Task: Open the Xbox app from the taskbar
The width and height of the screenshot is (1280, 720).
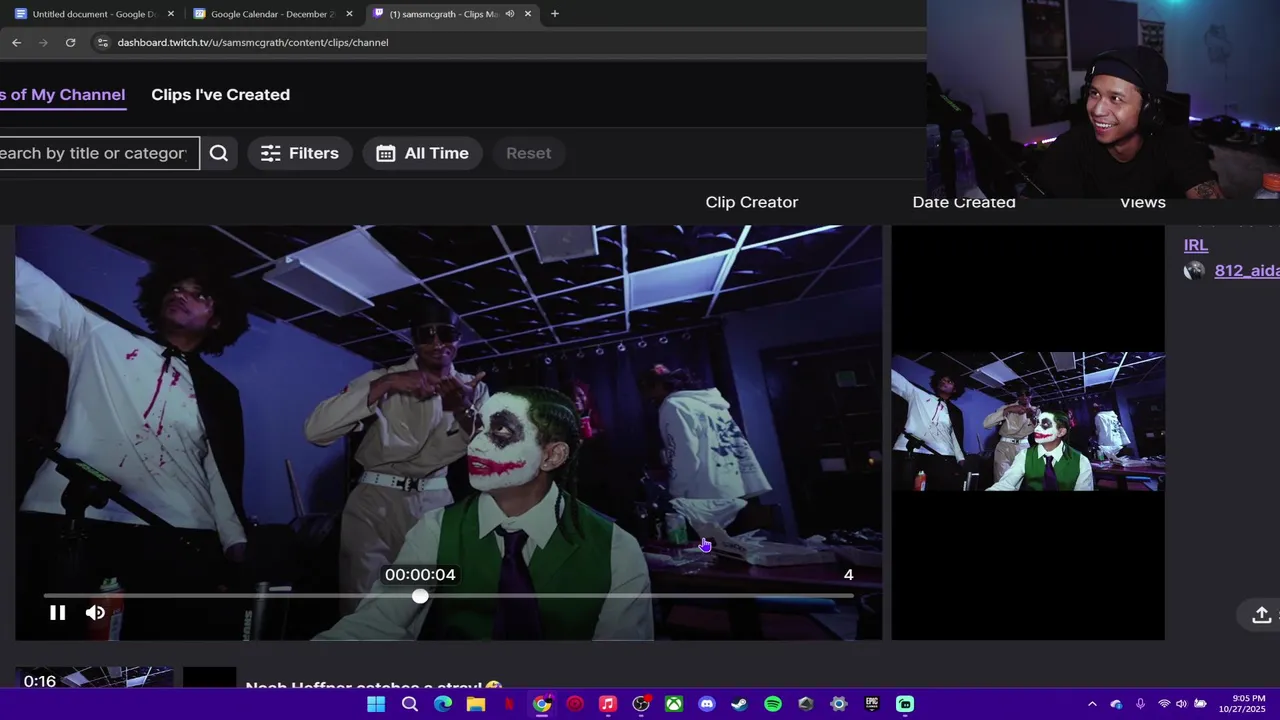Action: point(674,704)
